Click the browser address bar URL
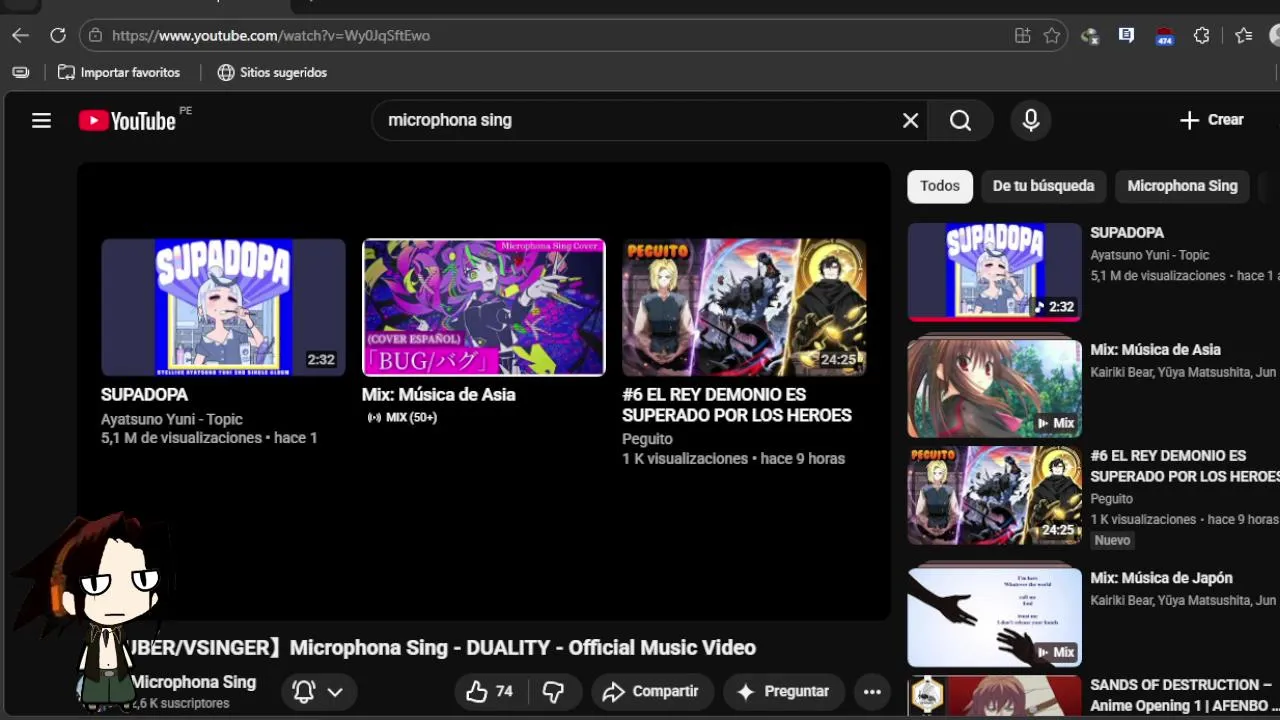1280x720 pixels. [x=271, y=35]
